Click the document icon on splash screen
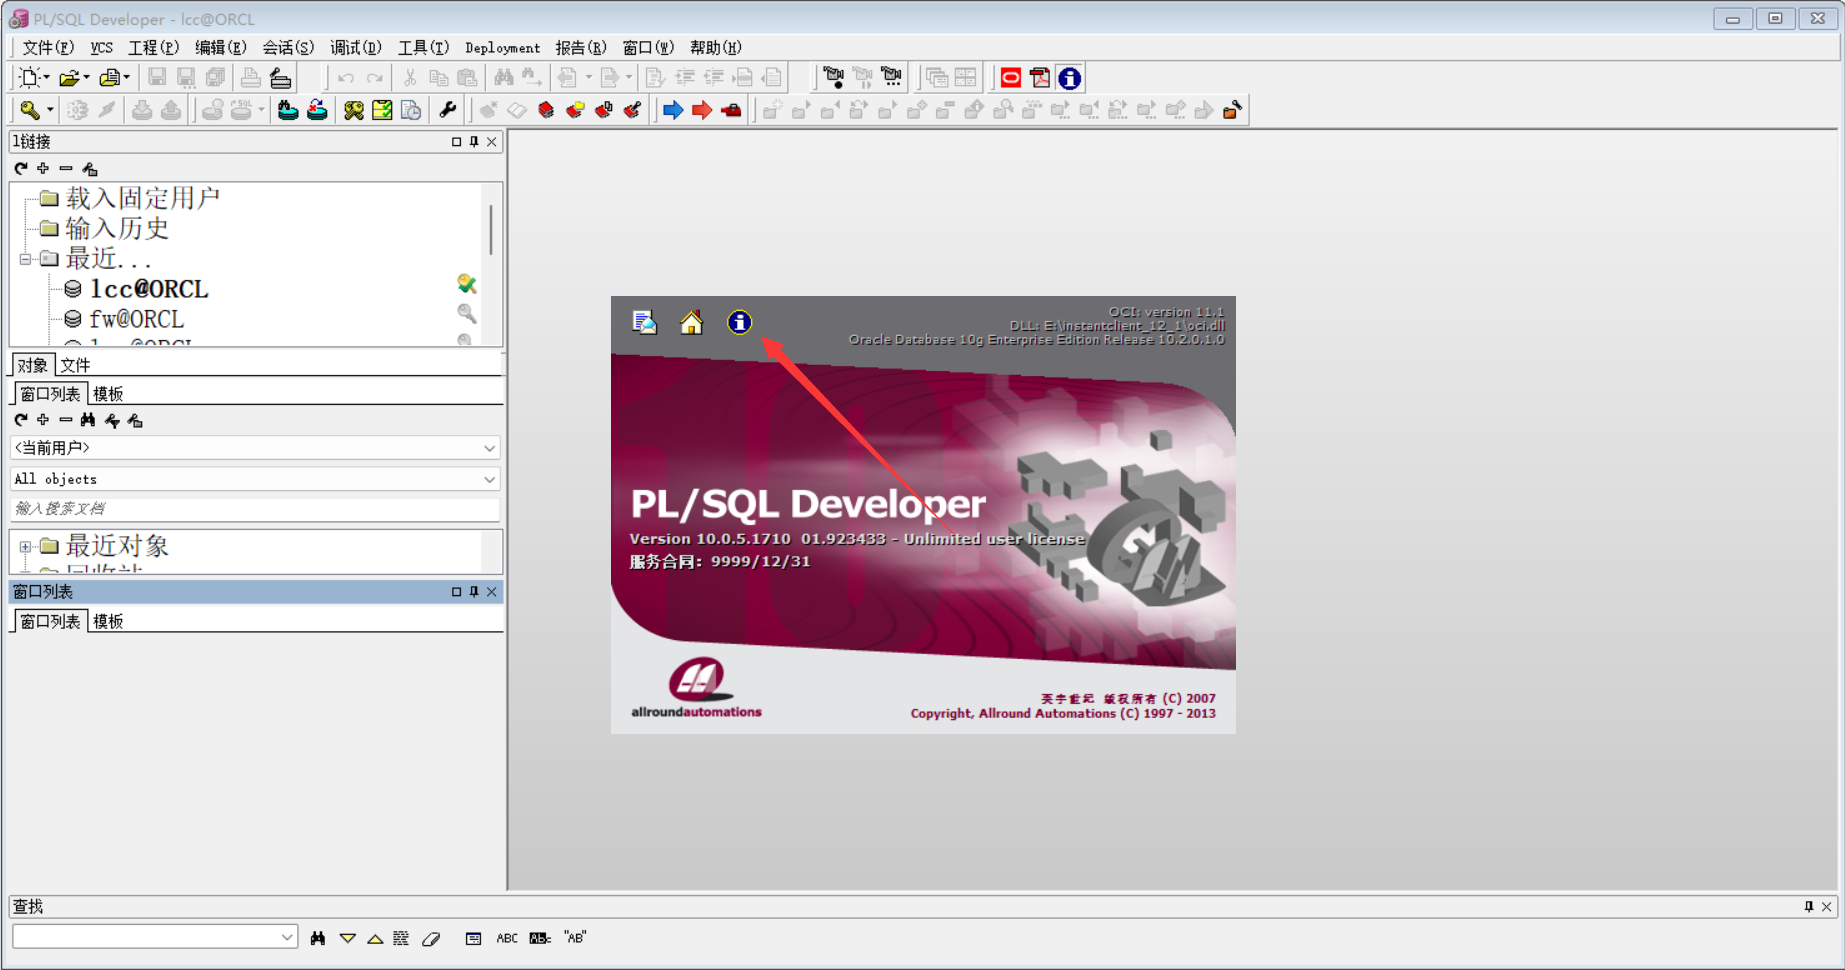Viewport: 1845px width, 970px height. tap(645, 322)
